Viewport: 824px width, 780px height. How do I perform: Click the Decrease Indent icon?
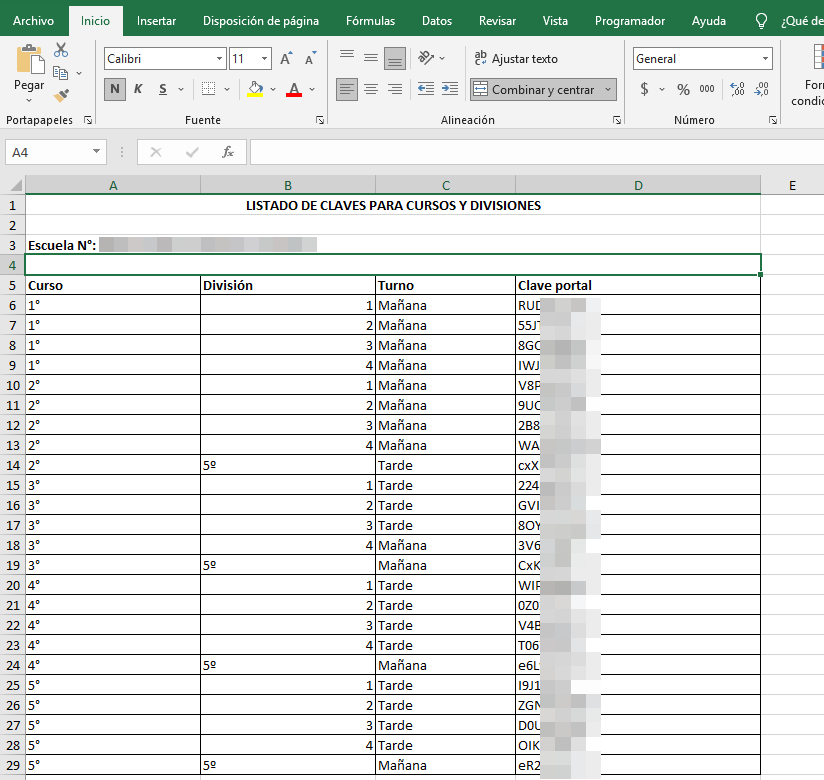click(426, 89)
